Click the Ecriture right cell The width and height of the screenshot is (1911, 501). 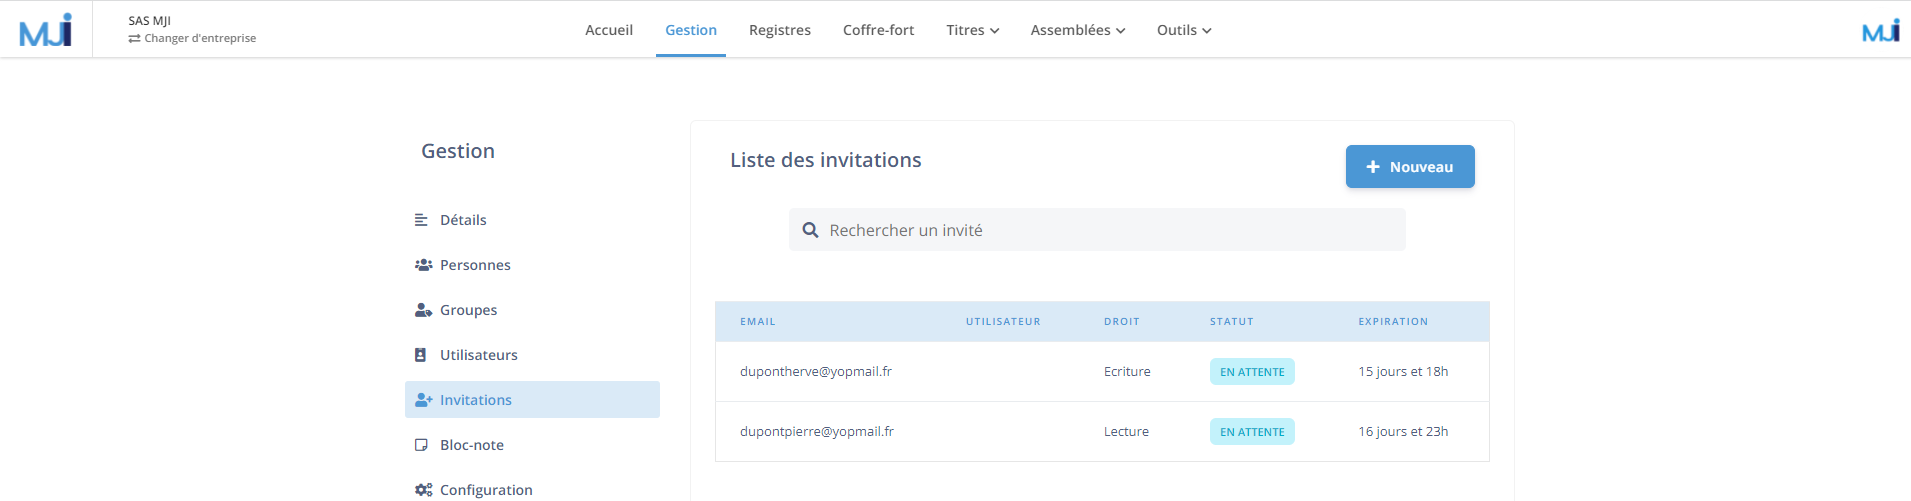[x=1127, y=372]
